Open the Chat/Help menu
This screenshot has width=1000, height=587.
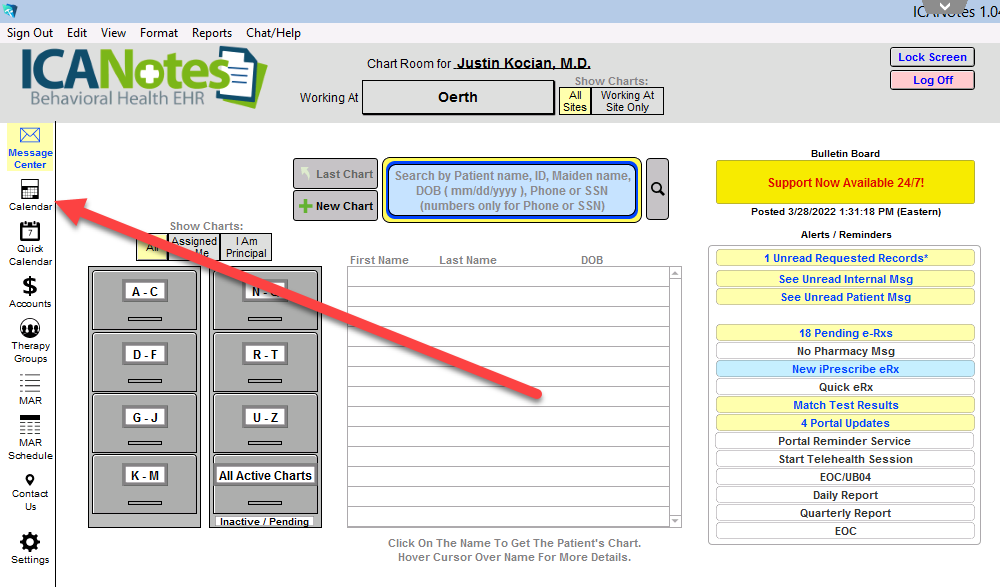273,33
